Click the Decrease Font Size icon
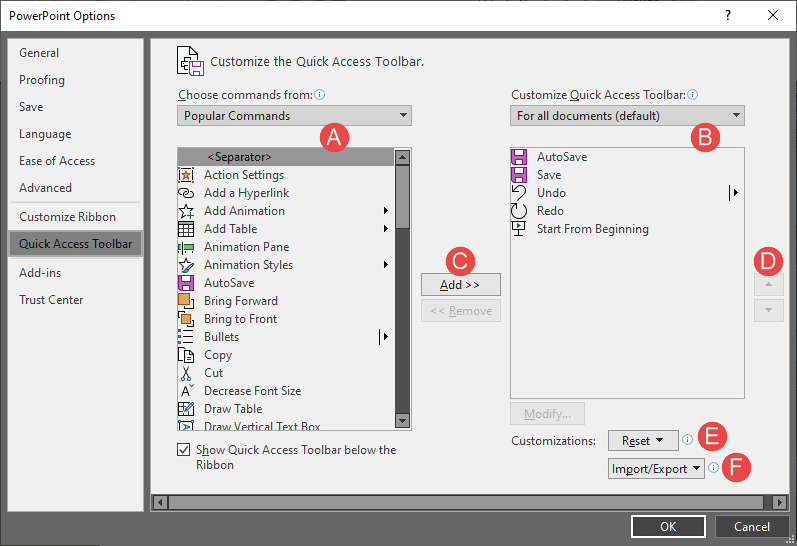This screenshot has width=797, height=546. (186, 391)
